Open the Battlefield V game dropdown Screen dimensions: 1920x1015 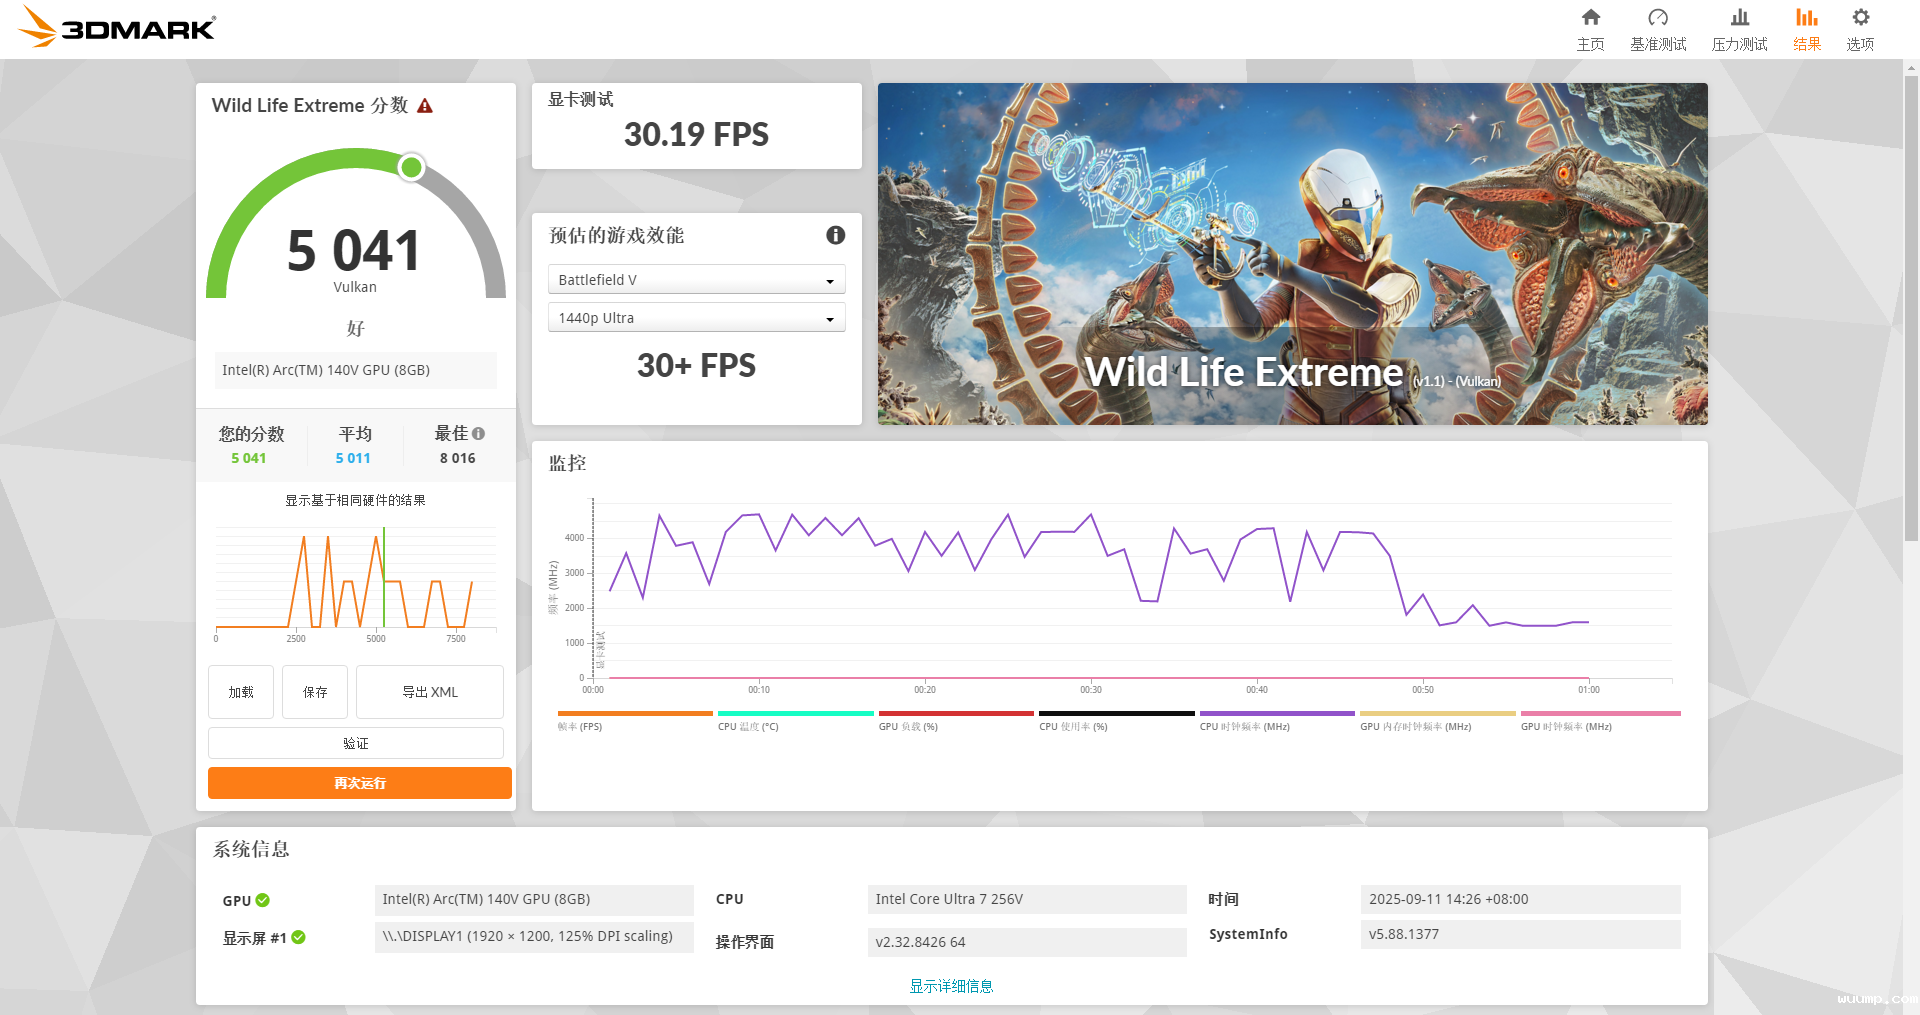696,280
